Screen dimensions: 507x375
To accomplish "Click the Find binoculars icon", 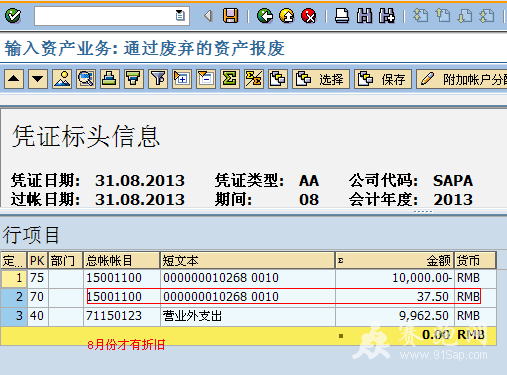I will (364, 16).
